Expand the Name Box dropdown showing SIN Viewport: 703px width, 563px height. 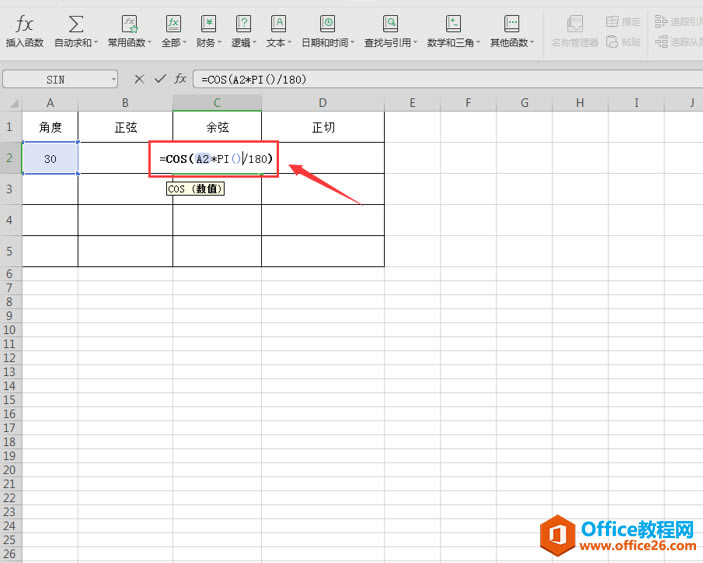(113, 80)
